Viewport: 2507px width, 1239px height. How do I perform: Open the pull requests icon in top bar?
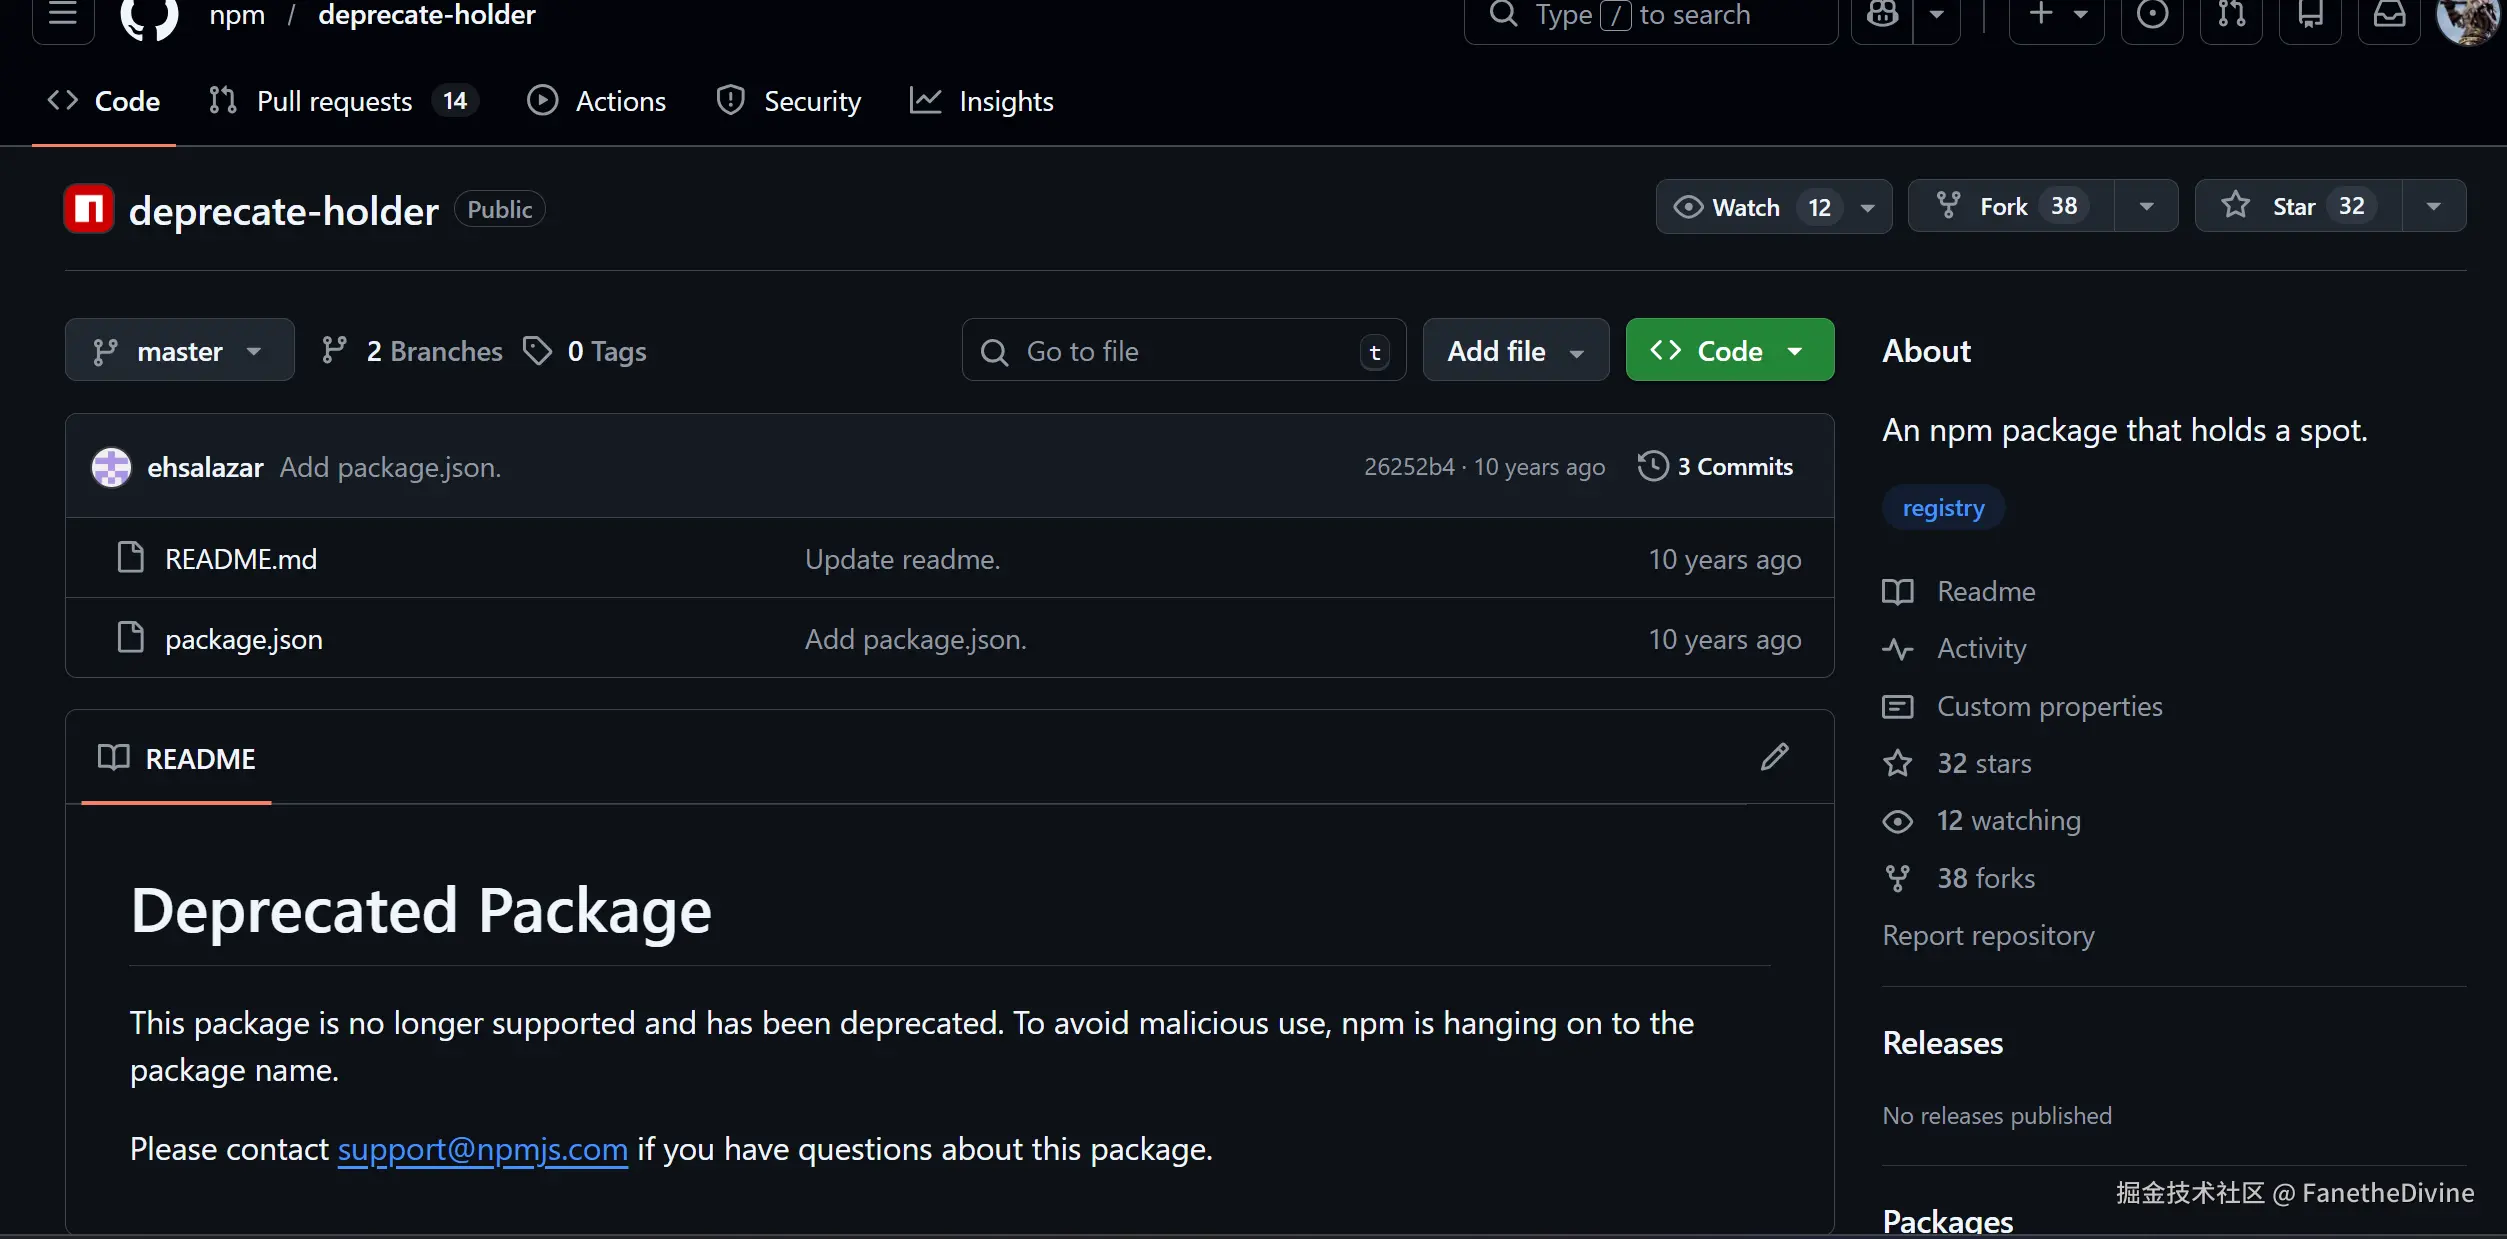[2231, 15]
